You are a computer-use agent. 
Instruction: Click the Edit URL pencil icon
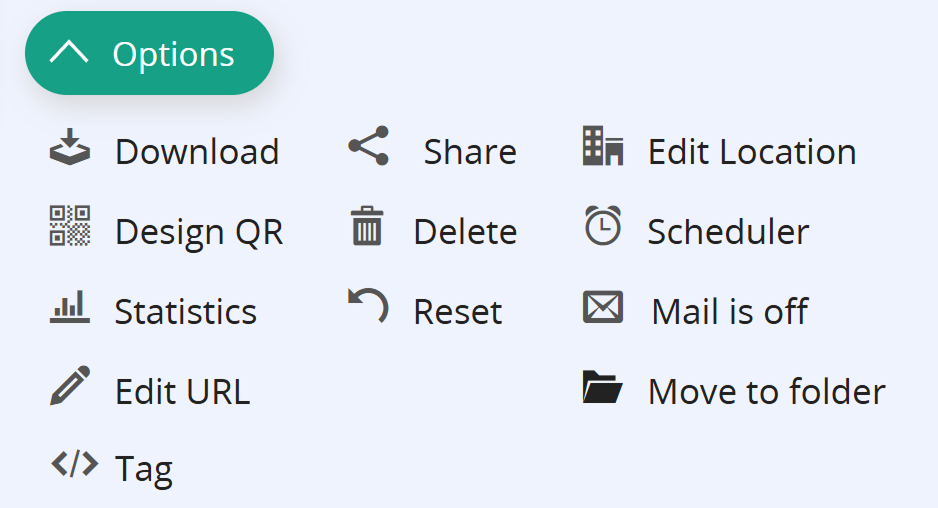[70, 386]
